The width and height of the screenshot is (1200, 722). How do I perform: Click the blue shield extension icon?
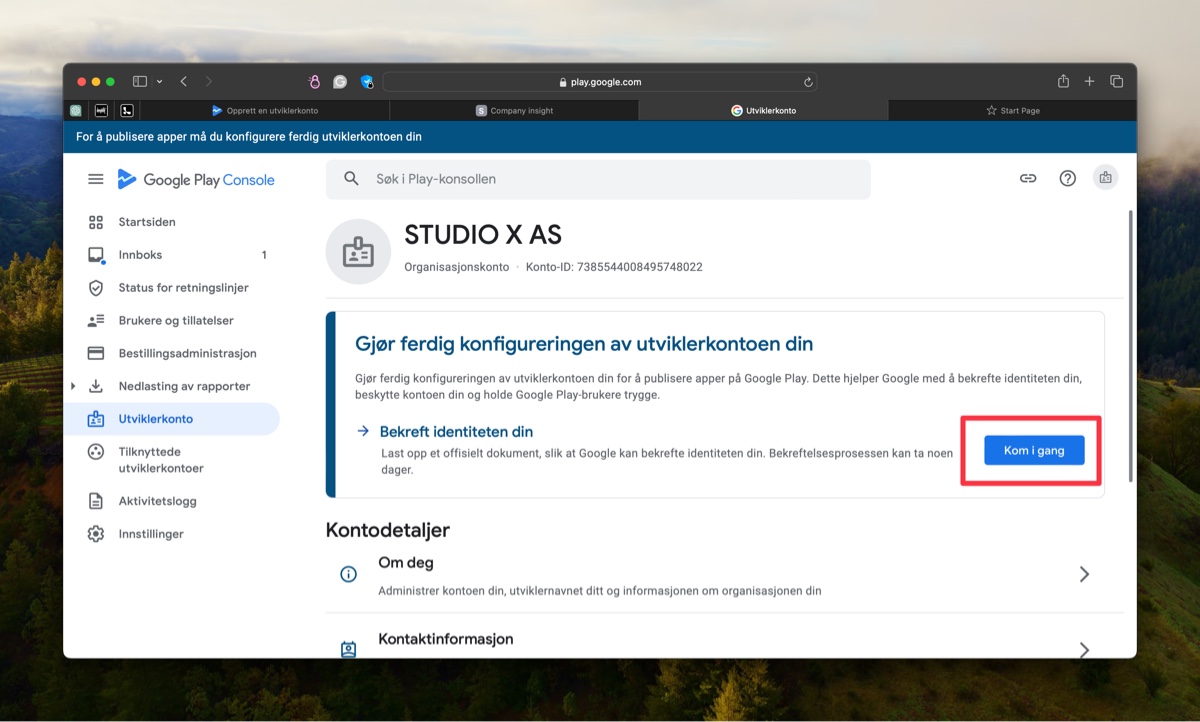pyautogui.click(x=367, y=82)
